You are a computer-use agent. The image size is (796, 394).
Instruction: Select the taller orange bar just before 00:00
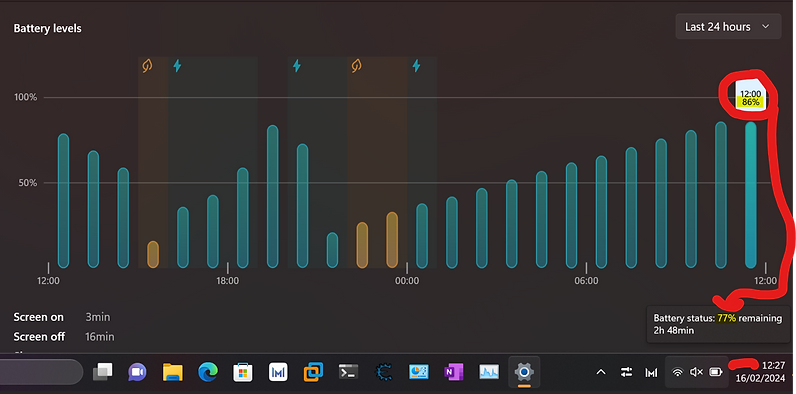(392, 240)
